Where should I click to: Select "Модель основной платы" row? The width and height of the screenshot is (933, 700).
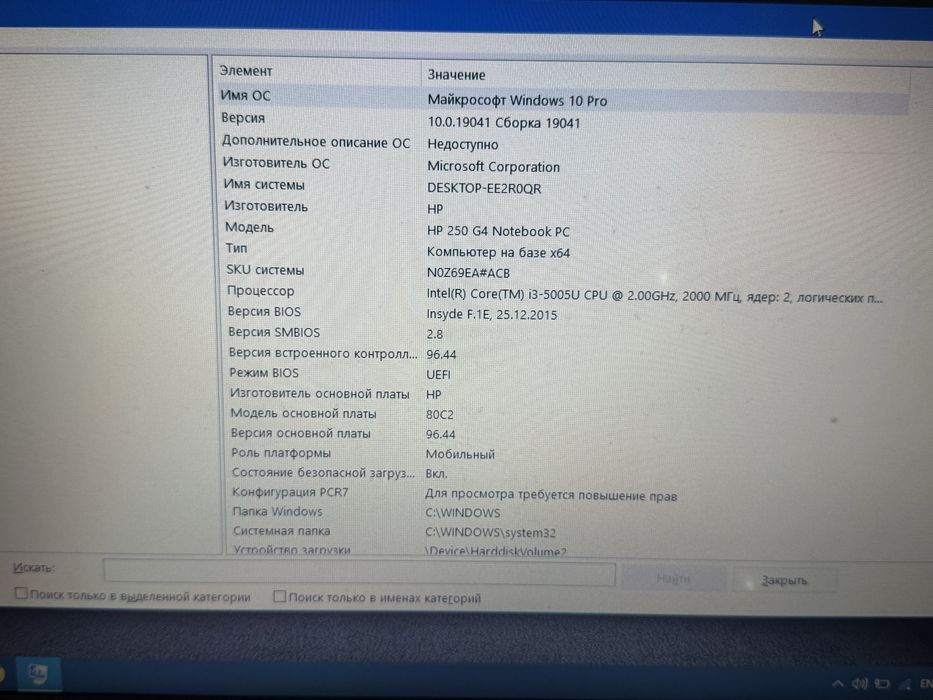pyautogui.click(x=303, y=413)
